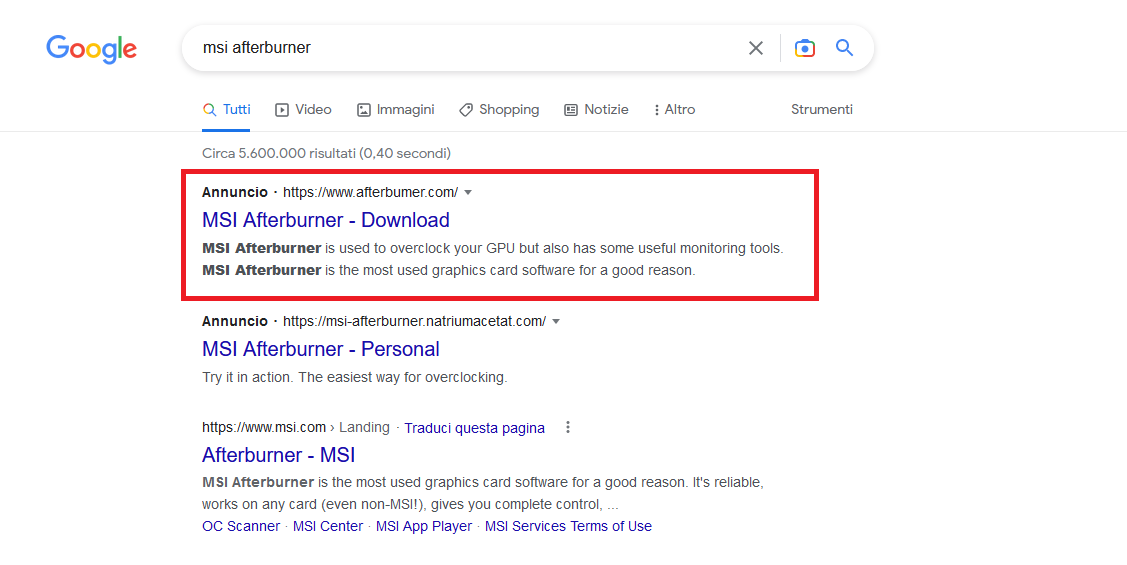The width and height of the screenshot is (1127, 565).
Task: Open MSI Services Terms of Use sitelink
Action: (569, 526)
